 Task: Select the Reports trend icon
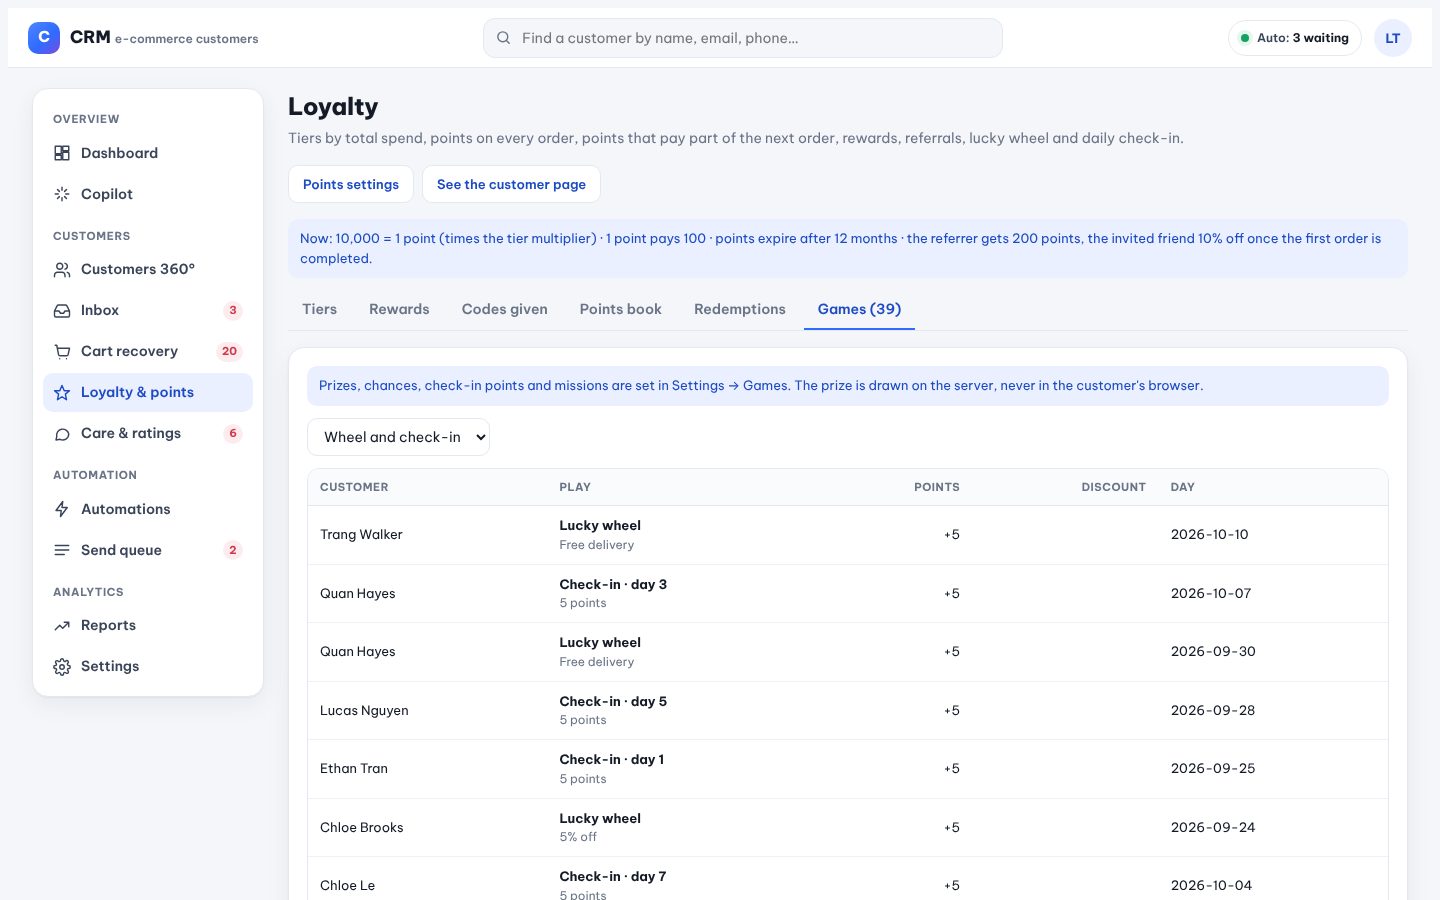coord(62,626)
